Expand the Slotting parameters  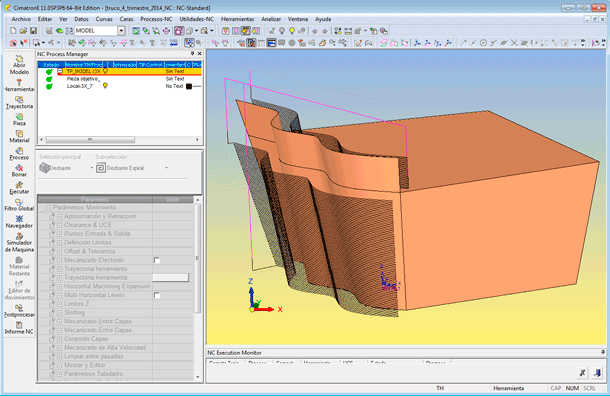pos(60,313)
